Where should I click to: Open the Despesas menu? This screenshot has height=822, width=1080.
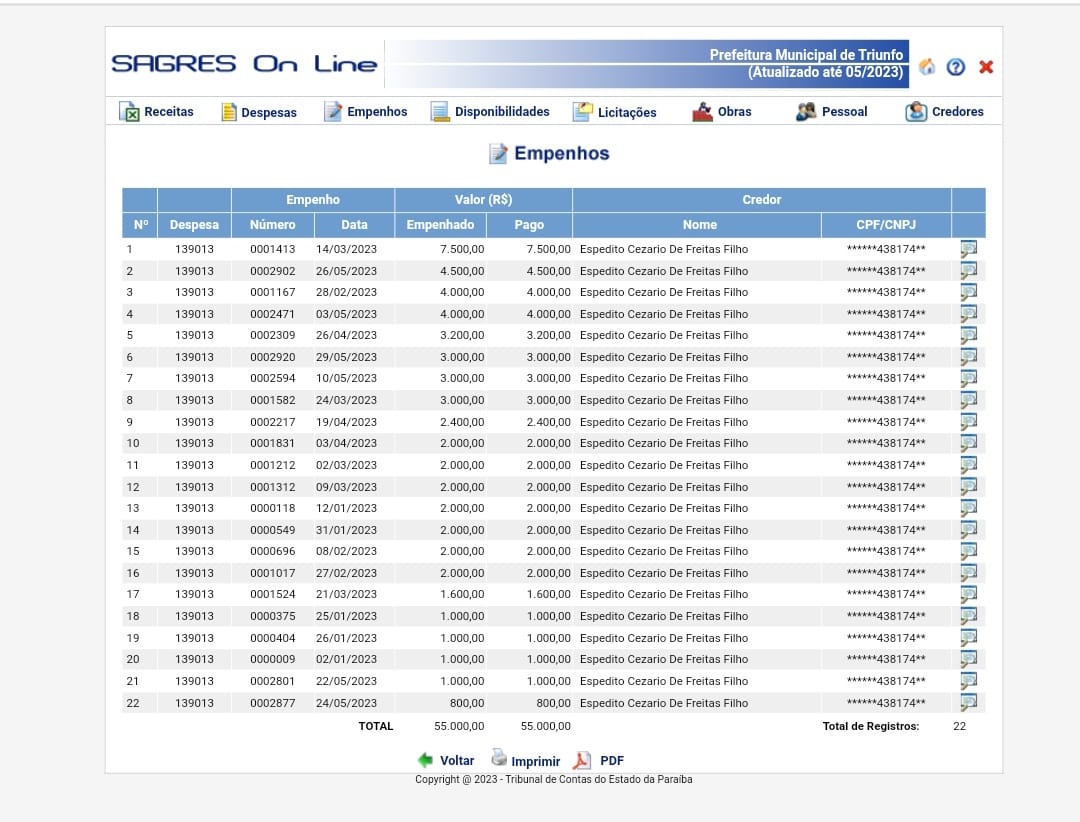click(259, 112)
